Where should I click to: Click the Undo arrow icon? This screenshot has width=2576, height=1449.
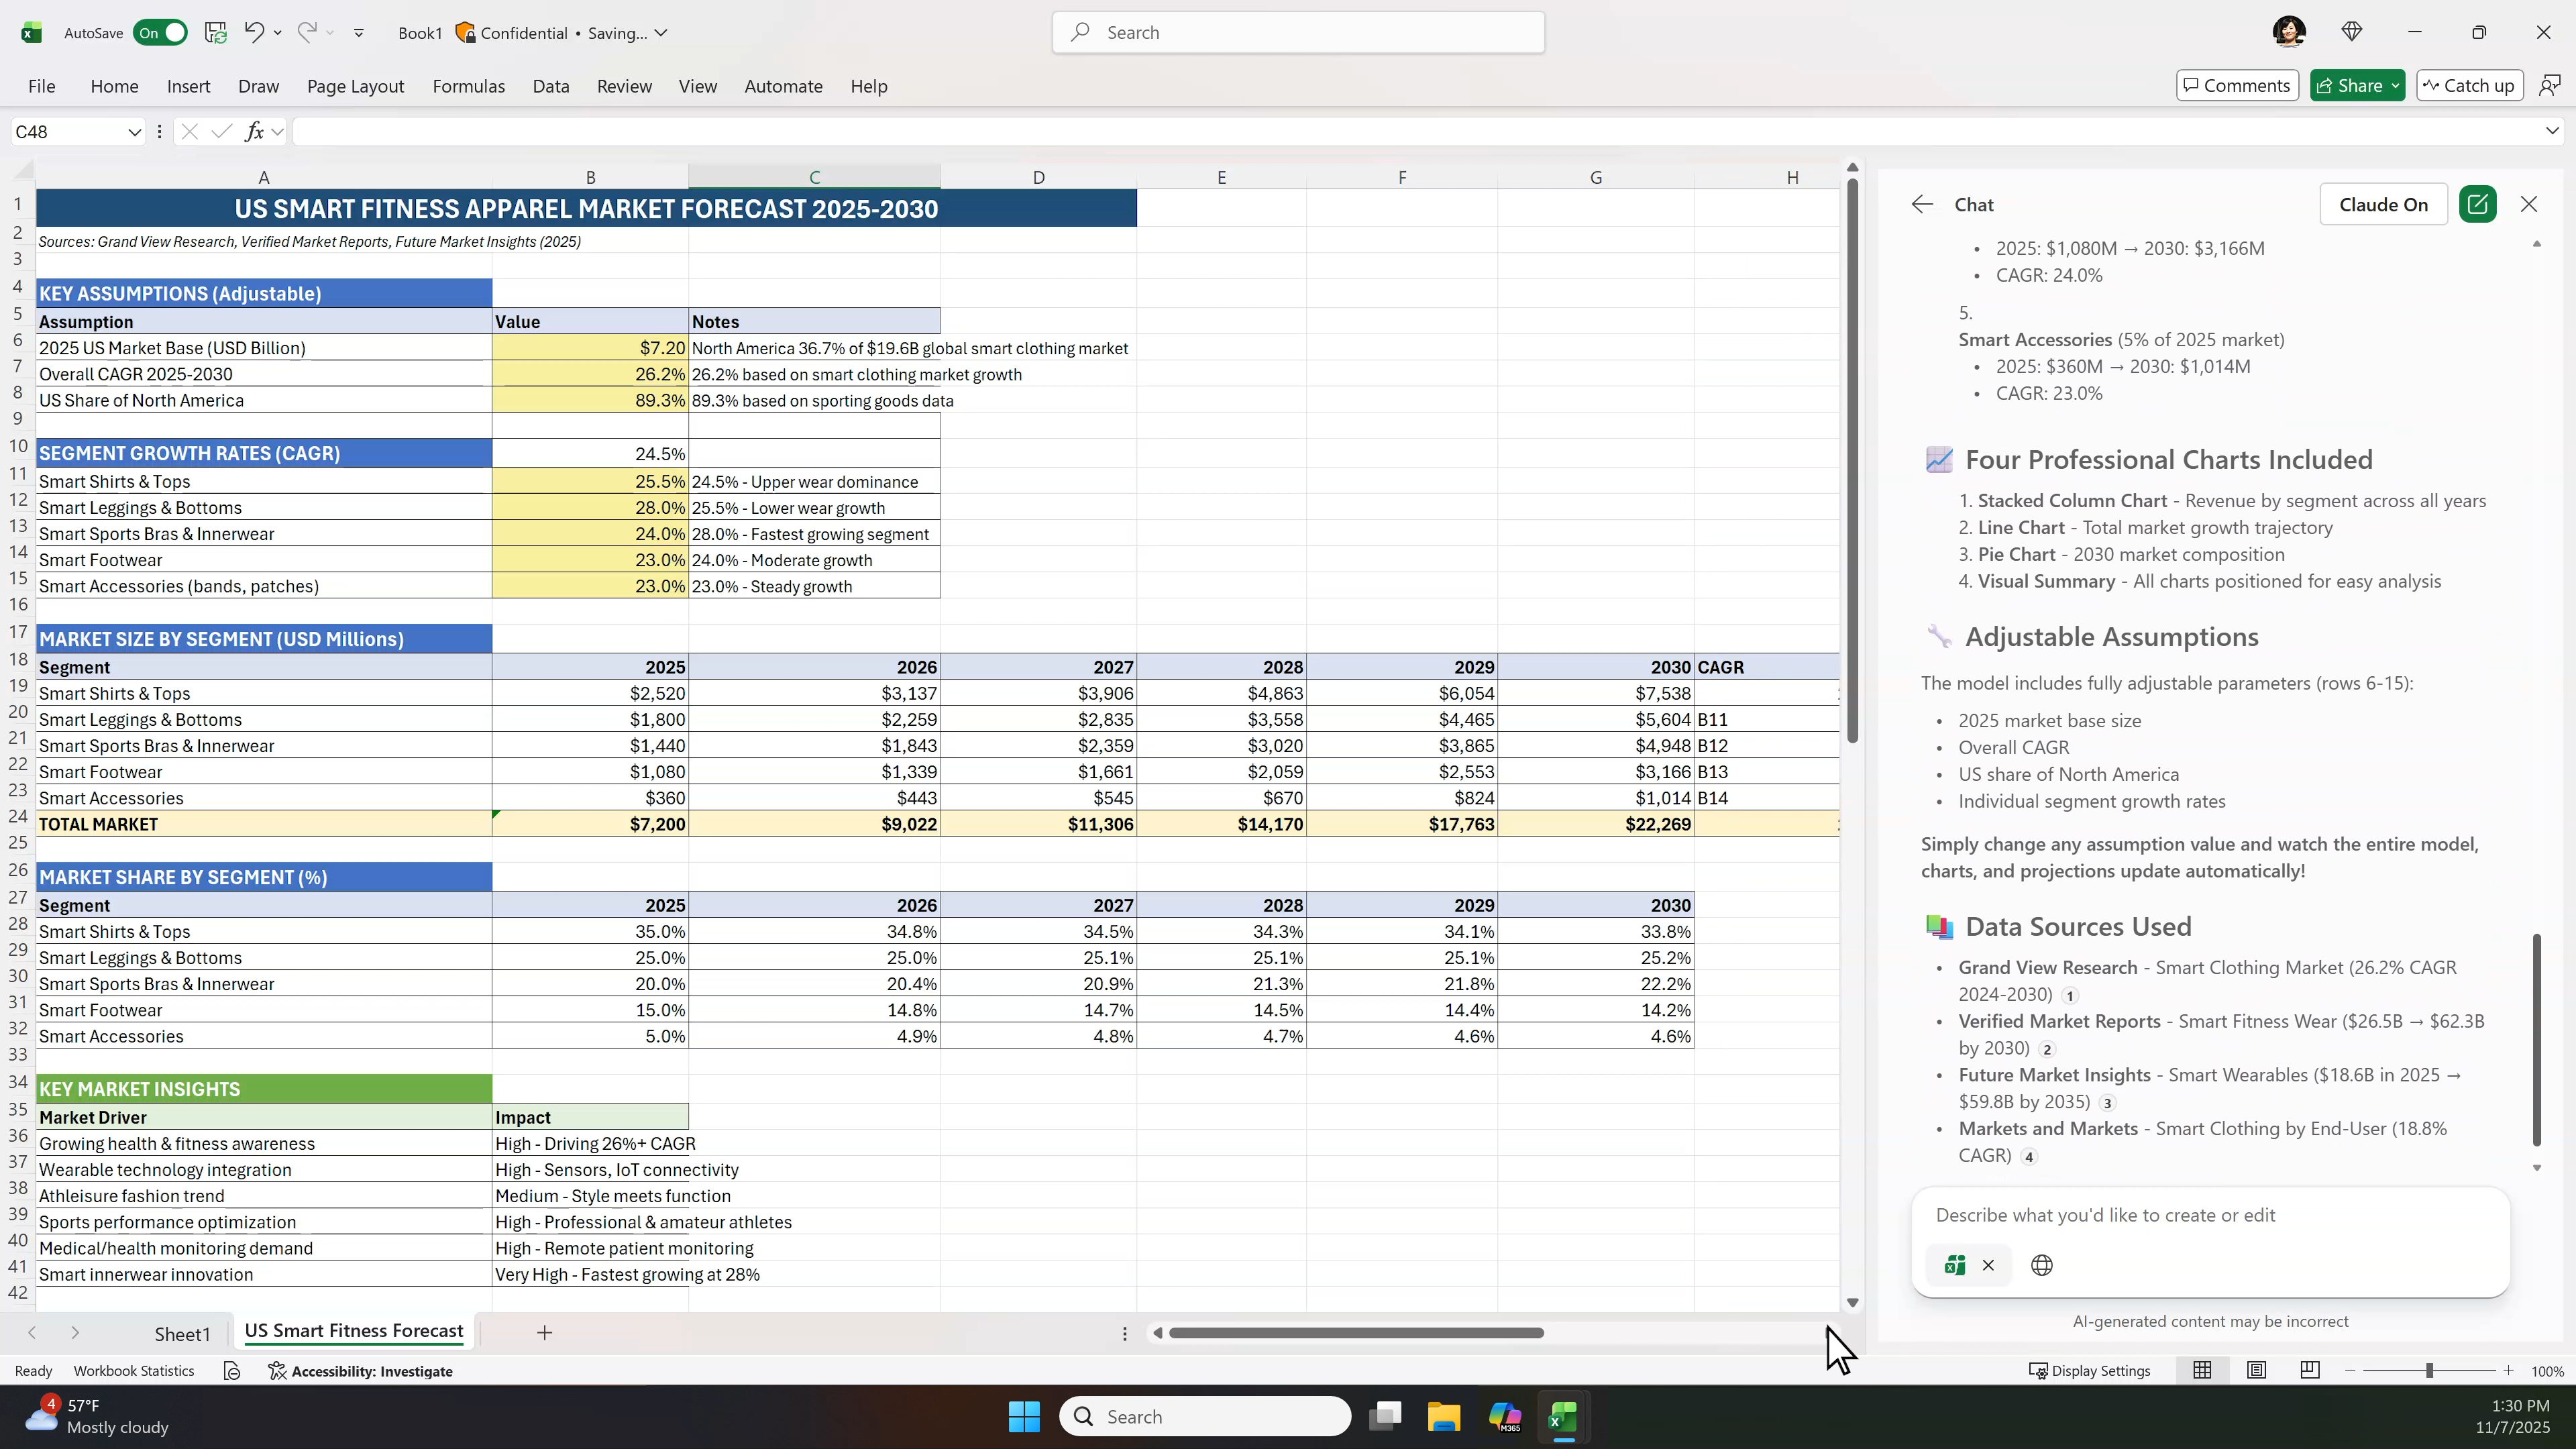tap(254, 32)
